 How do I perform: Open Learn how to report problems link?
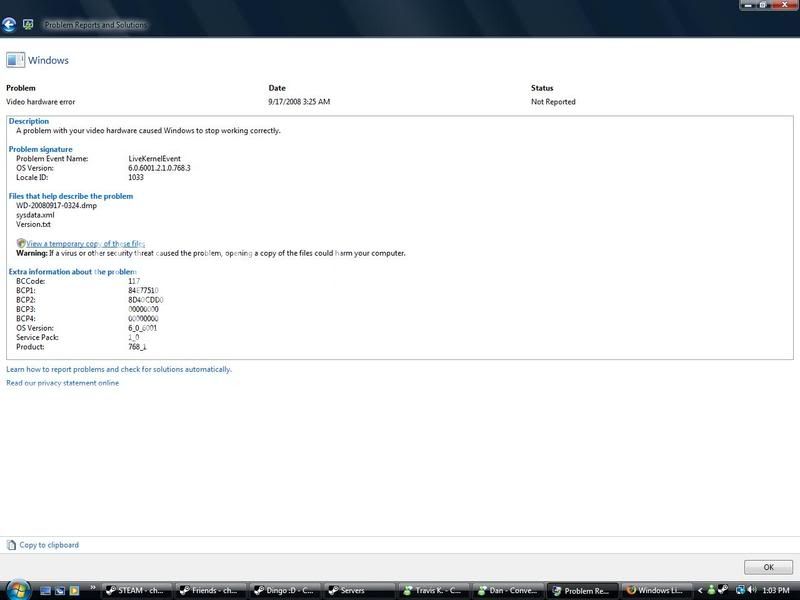[x=119, y=369]
